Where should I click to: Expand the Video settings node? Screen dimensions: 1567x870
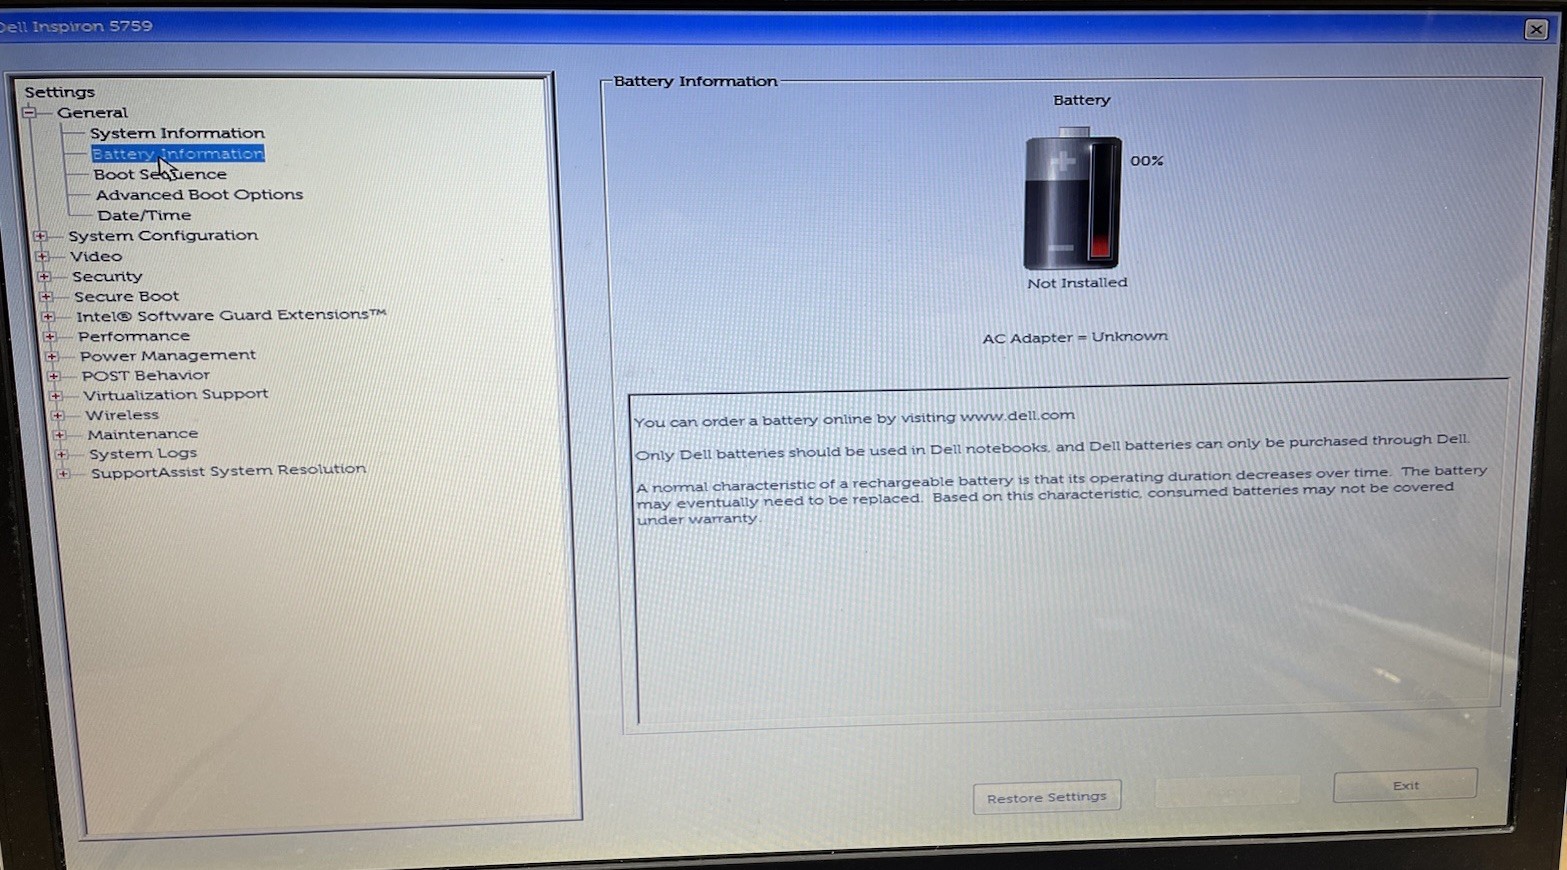pyautogui.click(x=42, y=256)
